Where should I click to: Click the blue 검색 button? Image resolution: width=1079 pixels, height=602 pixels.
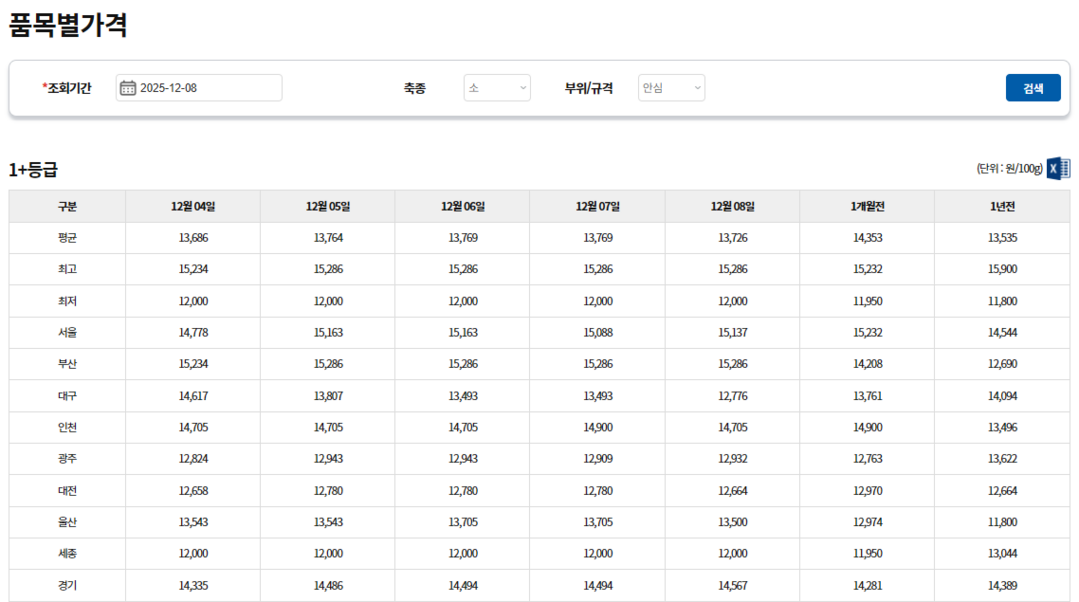click(x=1032, y=88)
